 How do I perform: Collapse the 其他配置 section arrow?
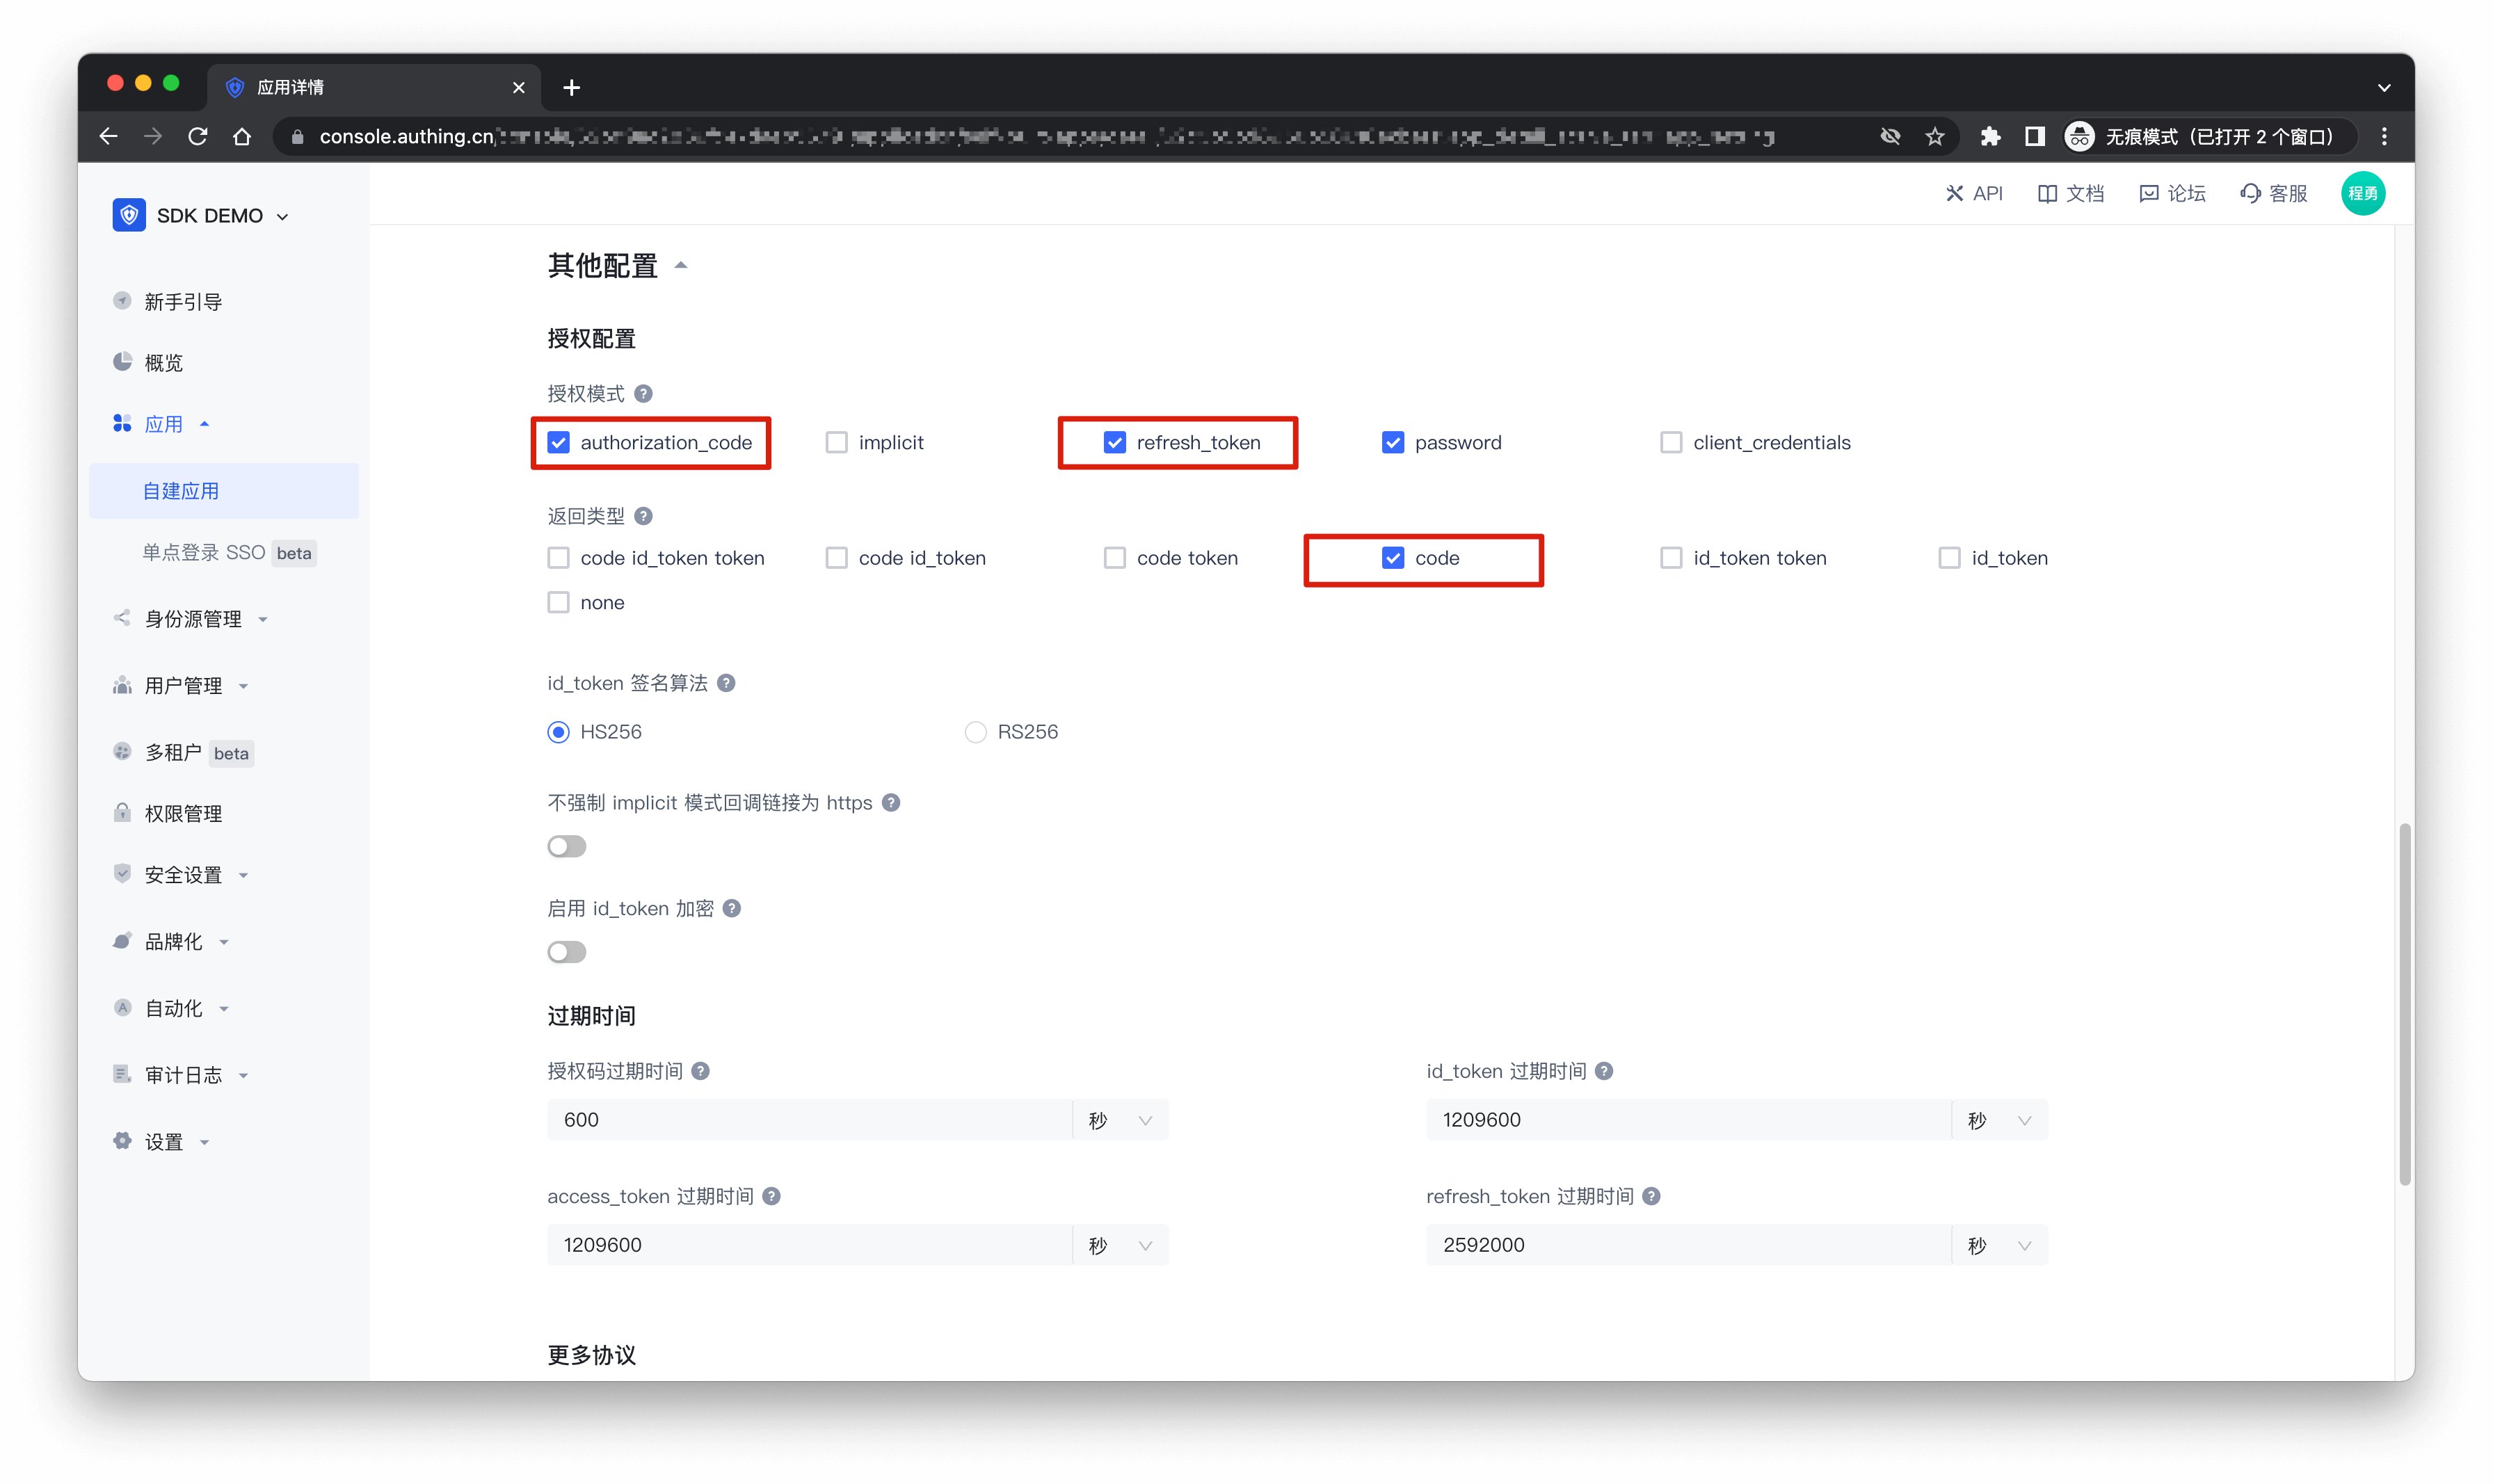681,265
